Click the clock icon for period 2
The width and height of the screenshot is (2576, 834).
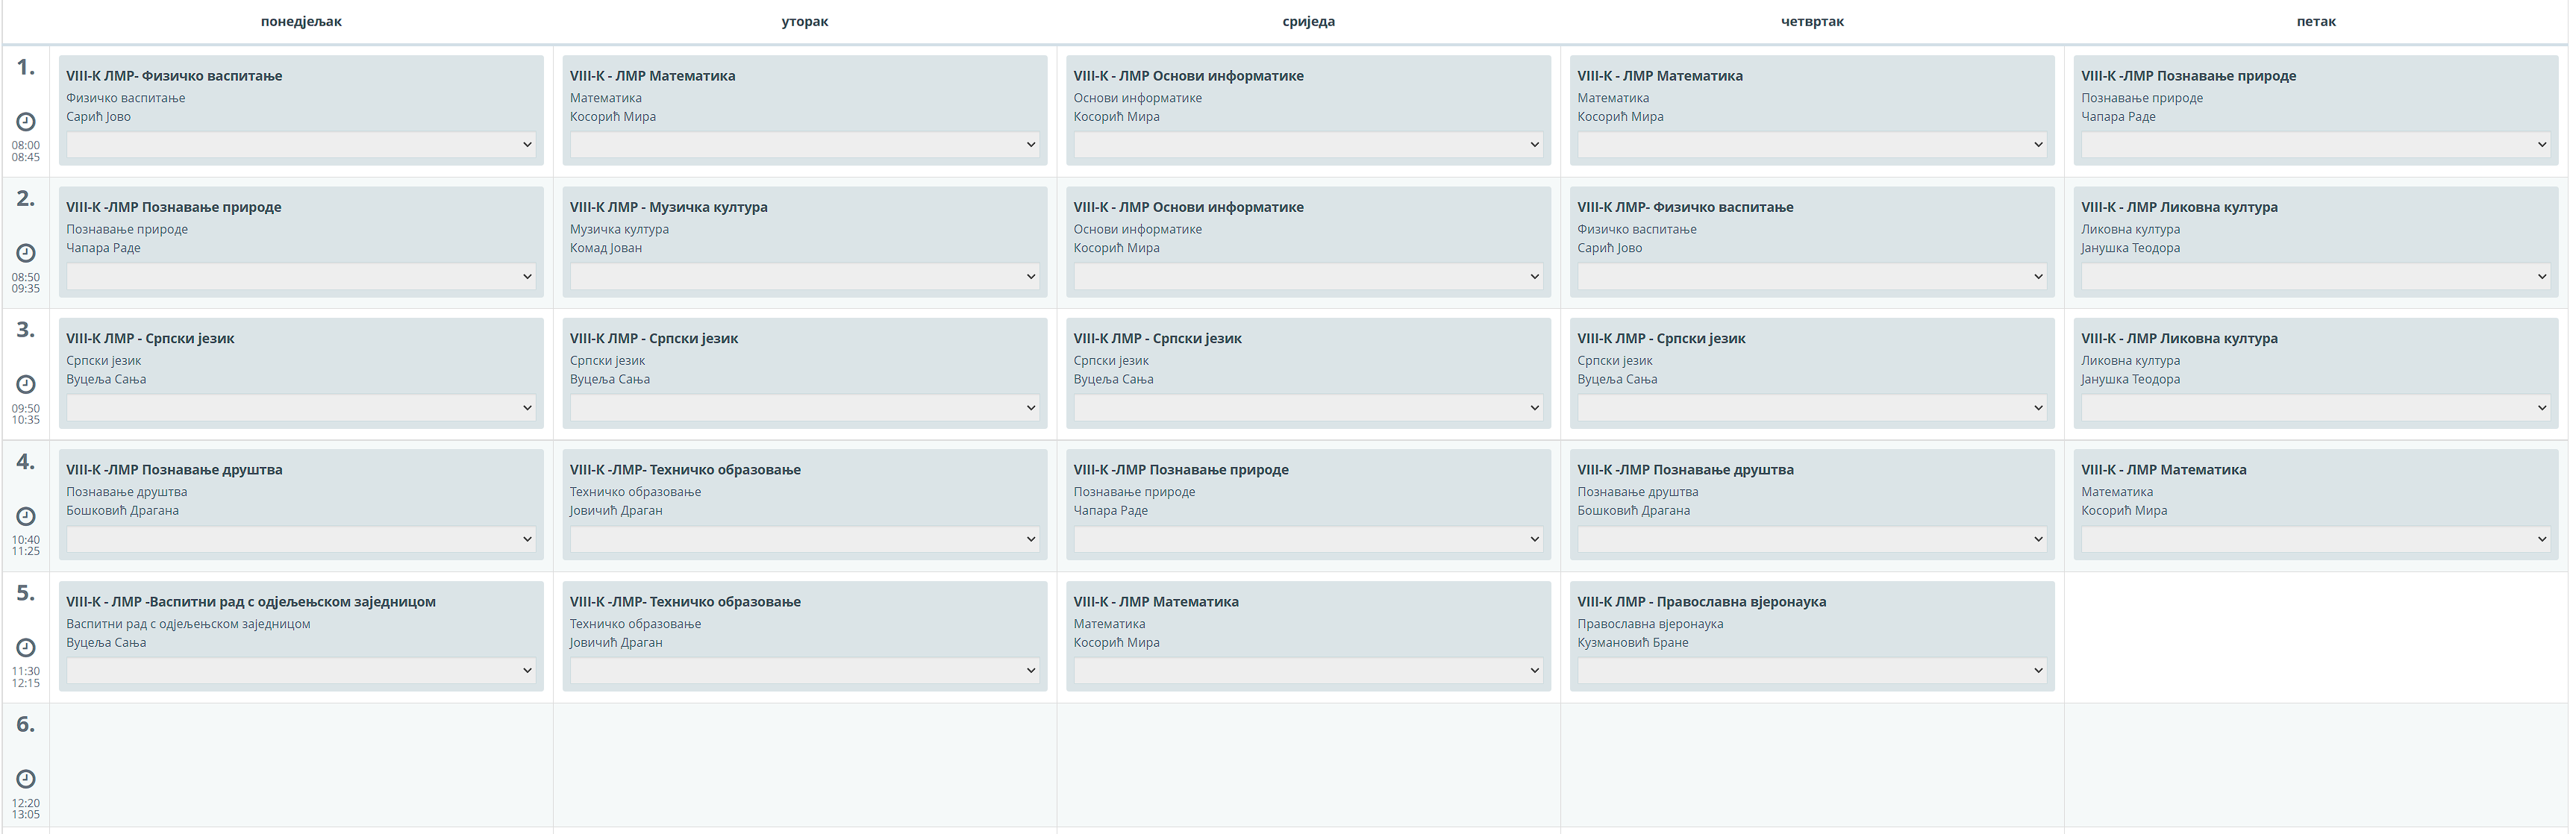point(26,253)
